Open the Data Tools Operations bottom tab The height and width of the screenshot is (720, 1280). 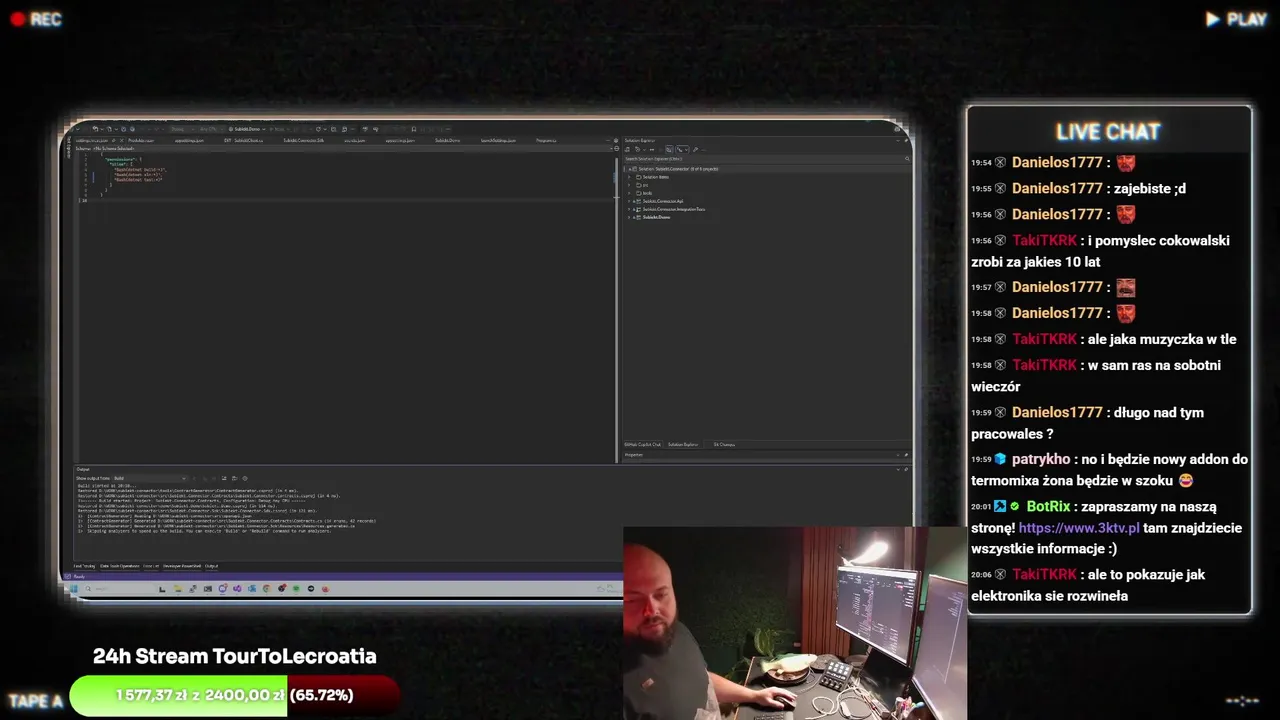tap(120, 566)
